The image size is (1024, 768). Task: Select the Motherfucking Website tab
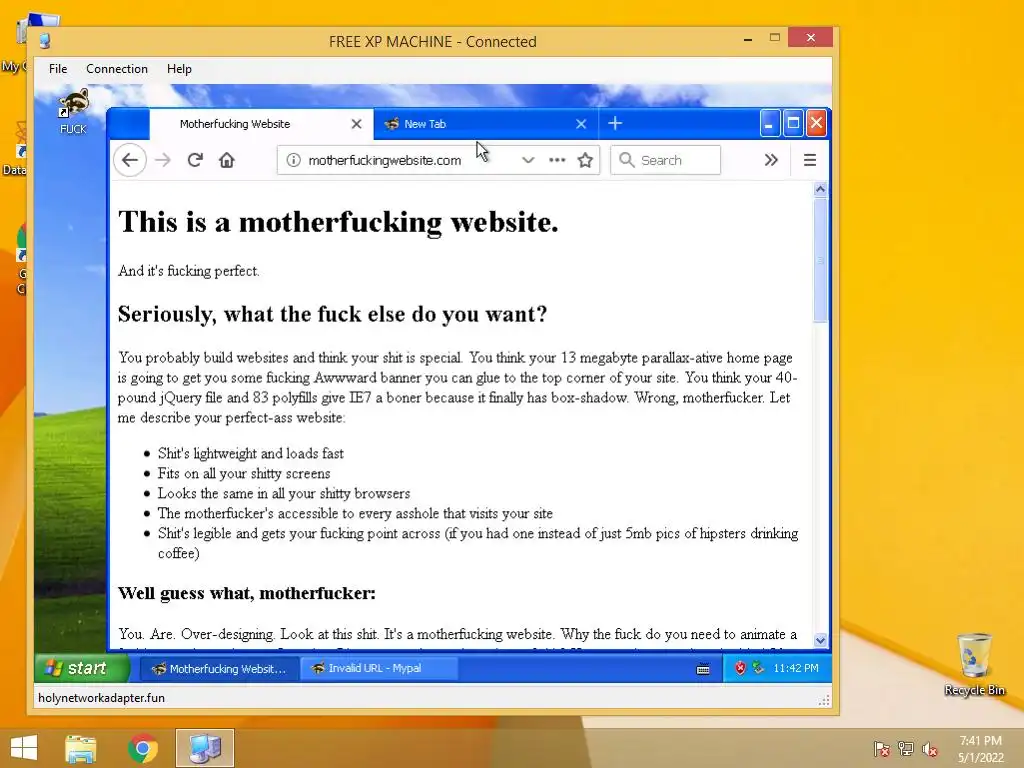tap(261, 124)
